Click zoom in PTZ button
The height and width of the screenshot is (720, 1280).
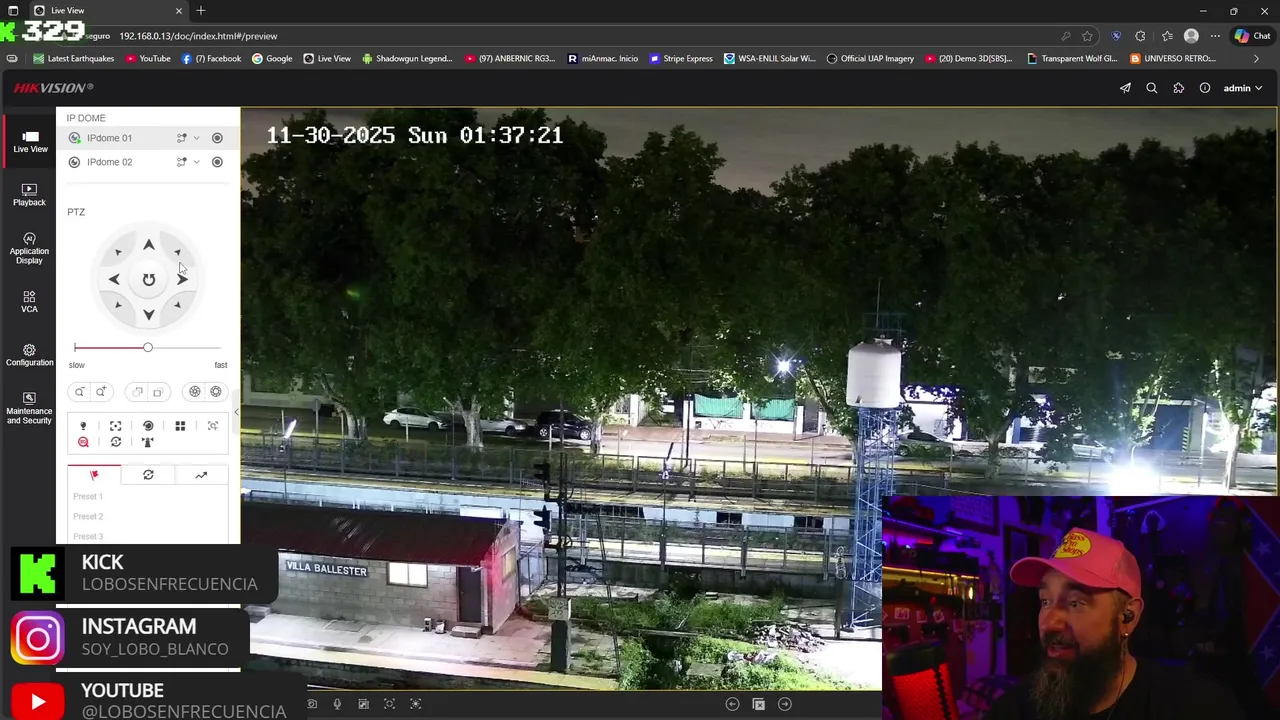coord(100,392)
